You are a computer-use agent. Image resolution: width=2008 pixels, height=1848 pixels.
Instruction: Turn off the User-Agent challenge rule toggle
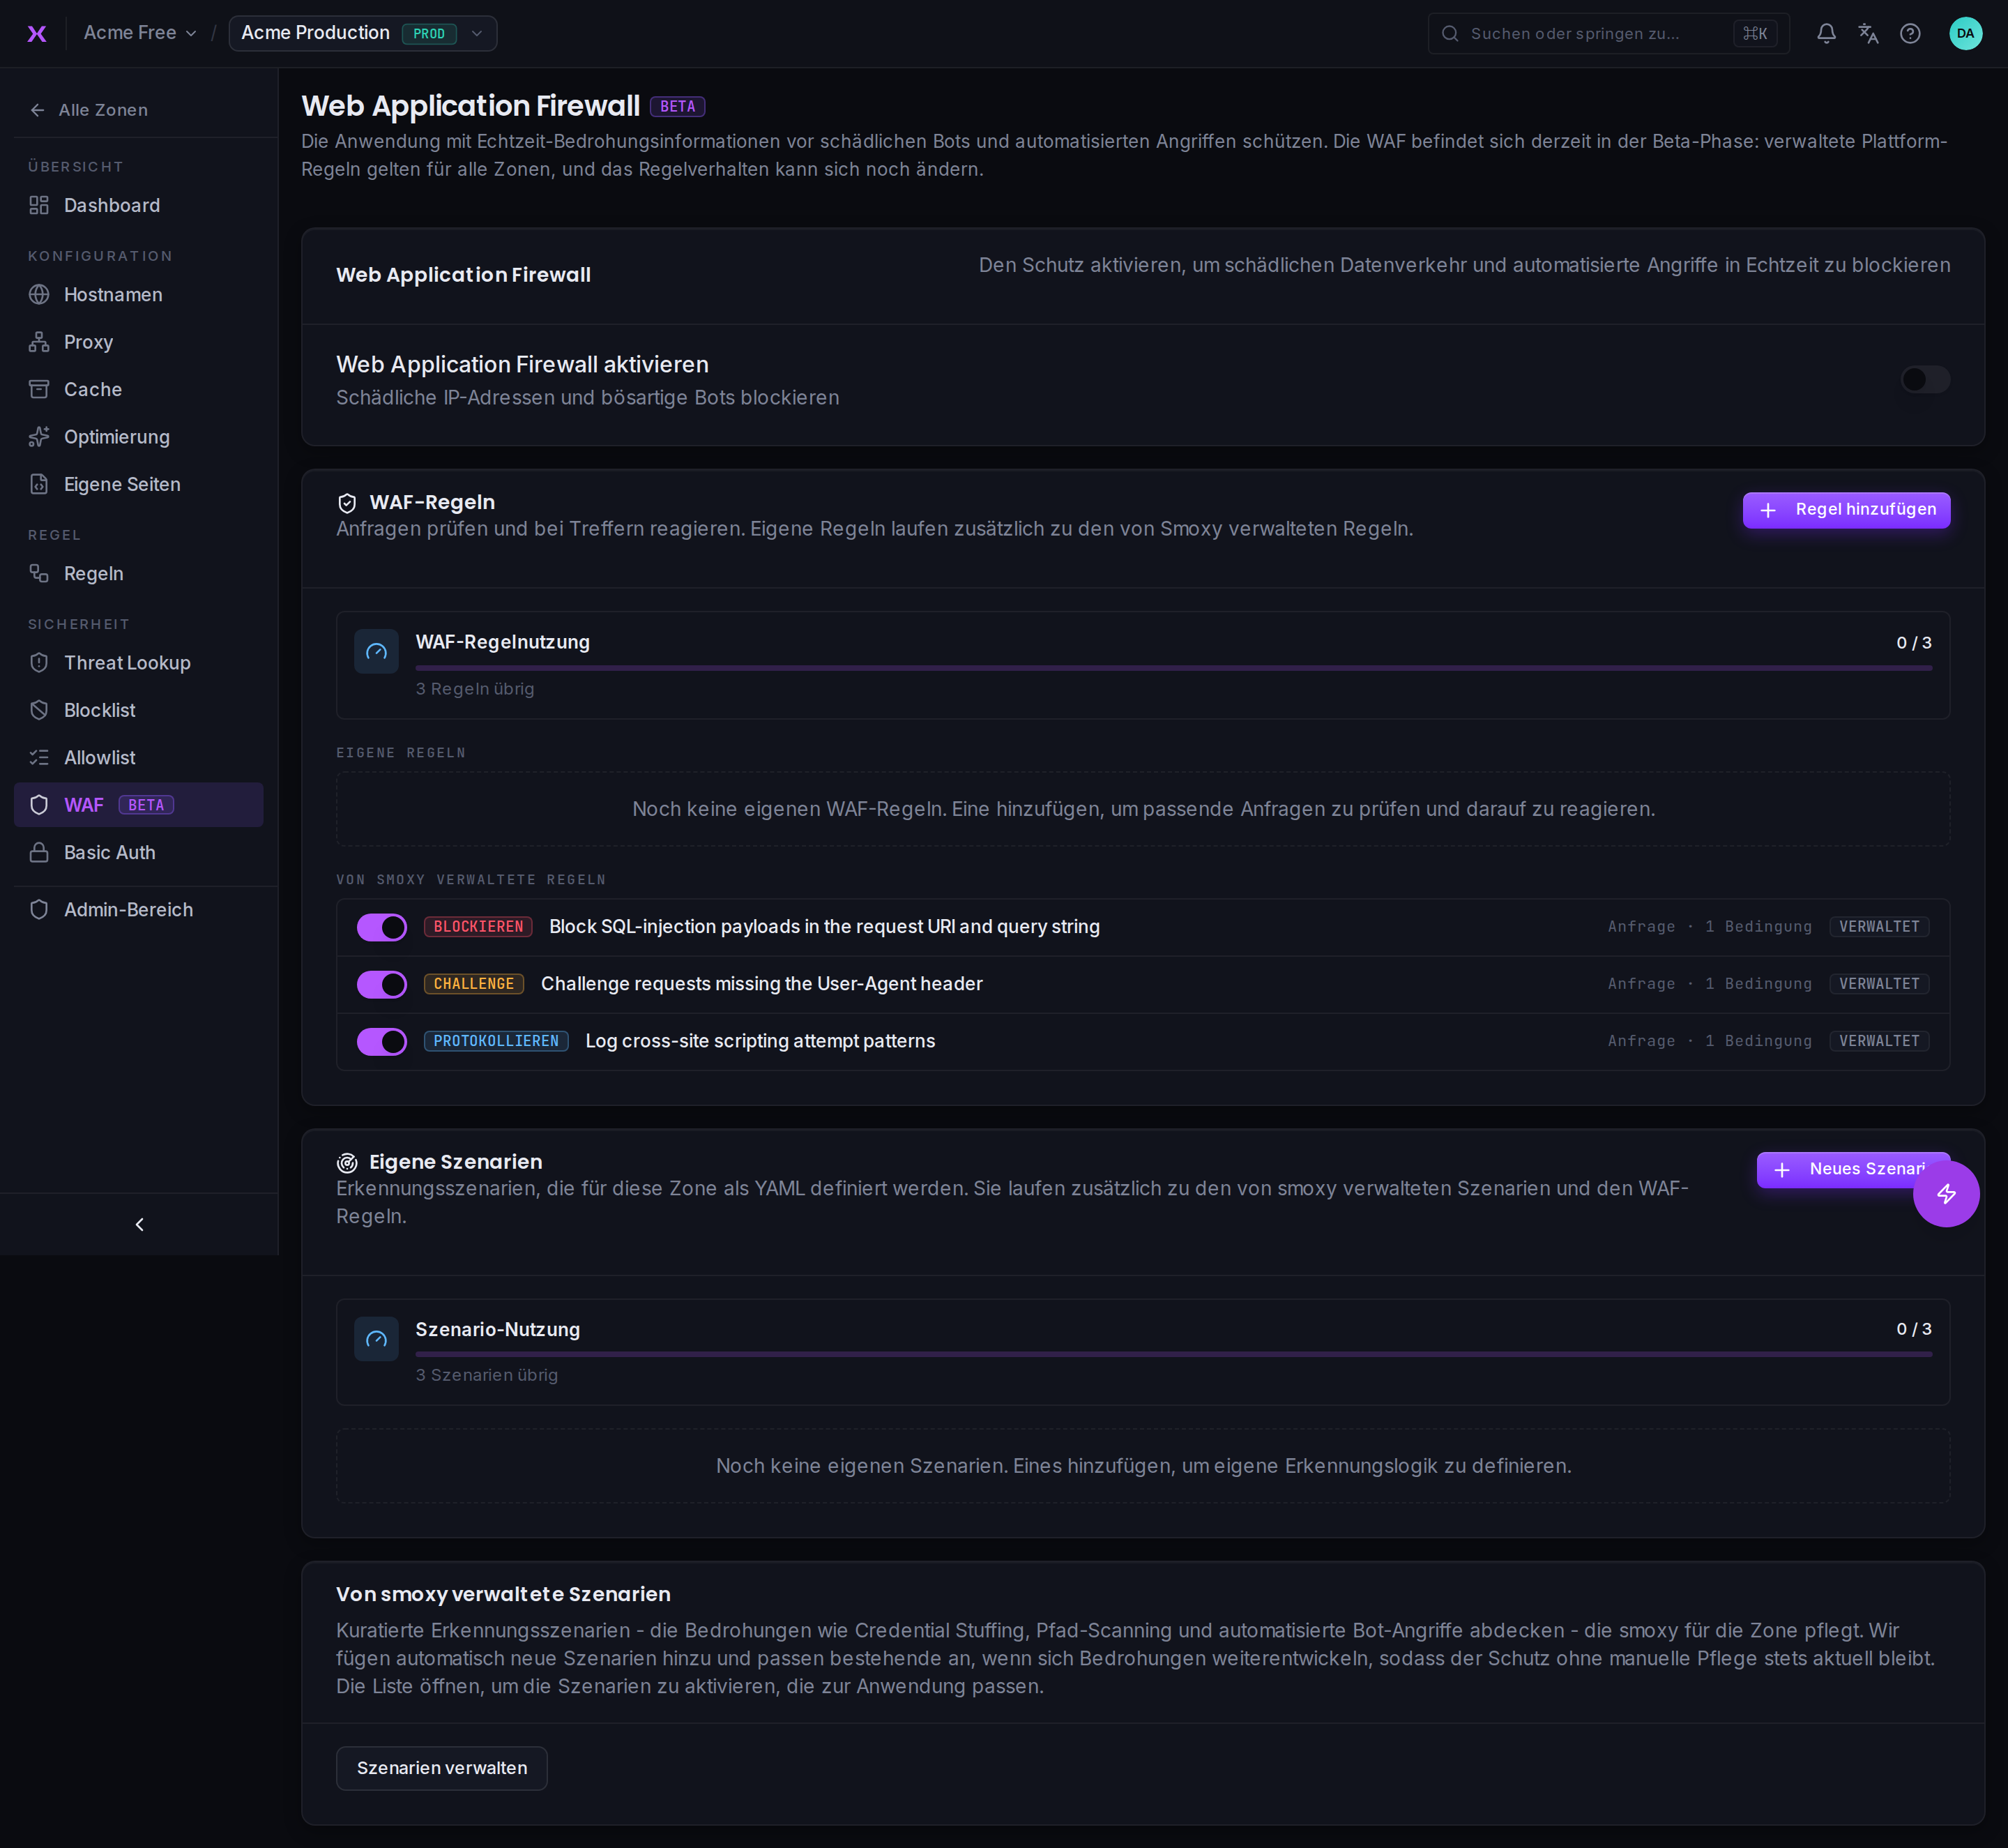(381, 984)
